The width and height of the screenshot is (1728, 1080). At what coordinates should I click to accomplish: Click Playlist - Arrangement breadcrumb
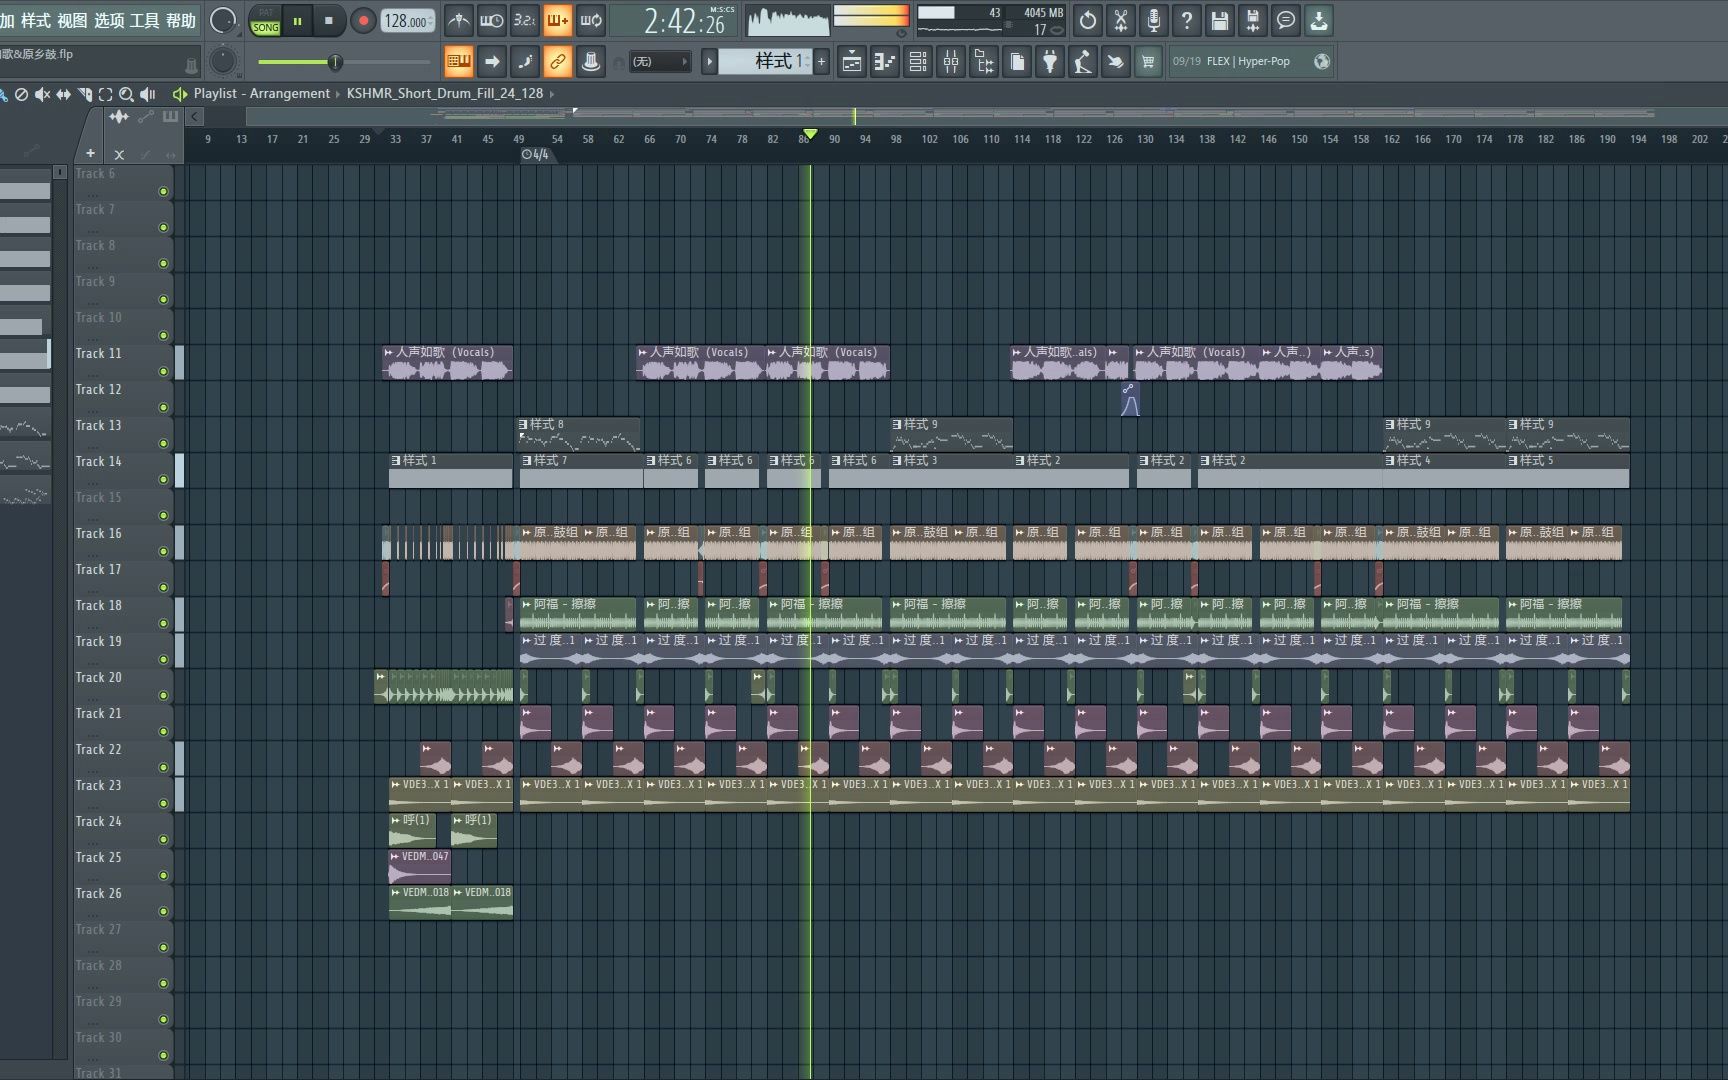(x=261, y=94)
